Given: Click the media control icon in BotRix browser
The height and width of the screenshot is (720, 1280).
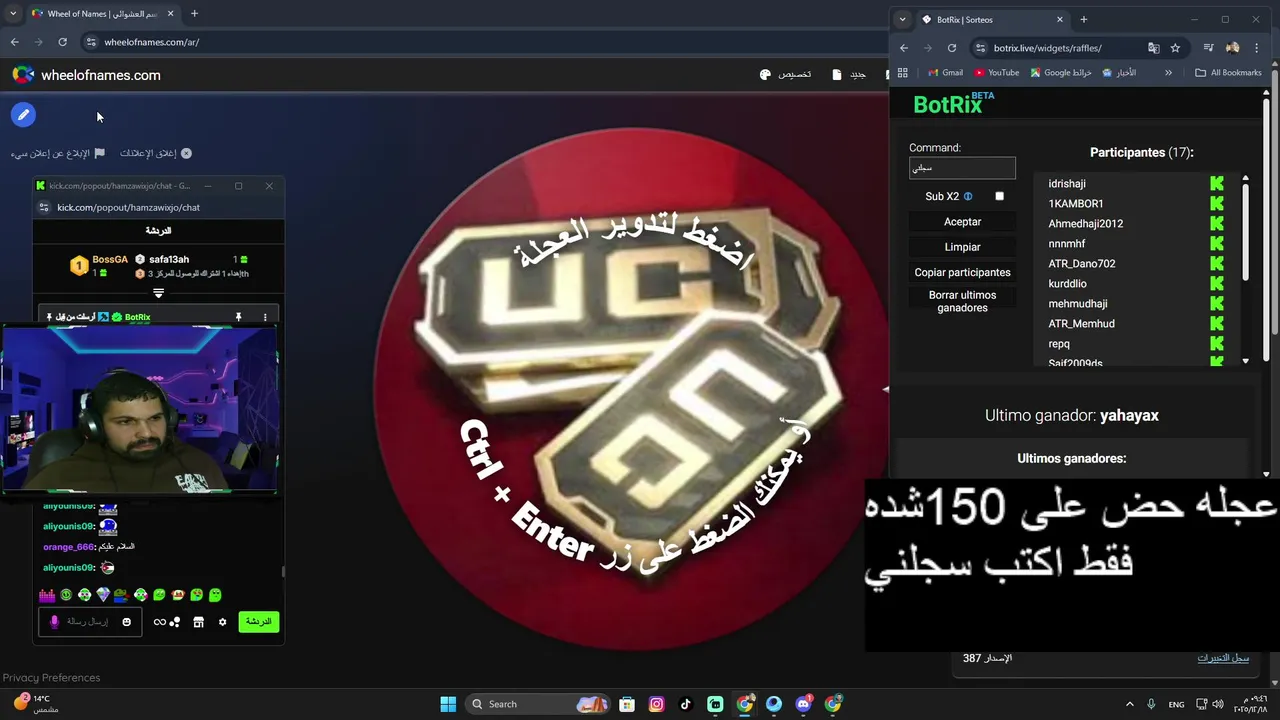Looking at the screenshot, I should click(x=1209, y=48).
